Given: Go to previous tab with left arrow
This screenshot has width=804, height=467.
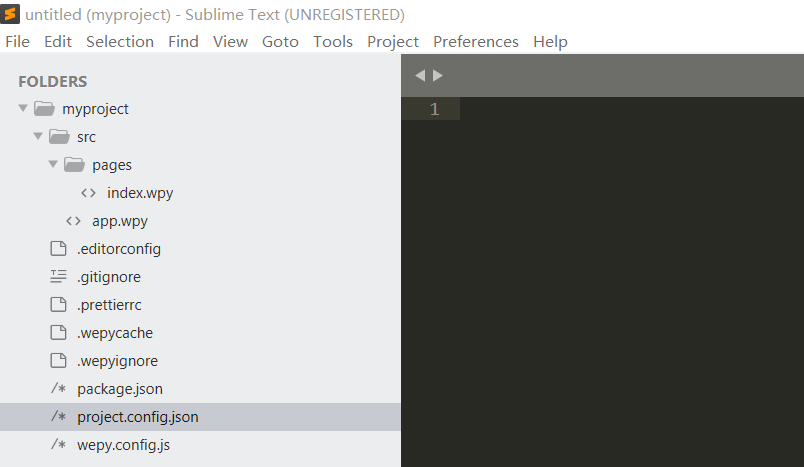Looking at the screenshot, I should pyautogui.click(x=420, y=75).
